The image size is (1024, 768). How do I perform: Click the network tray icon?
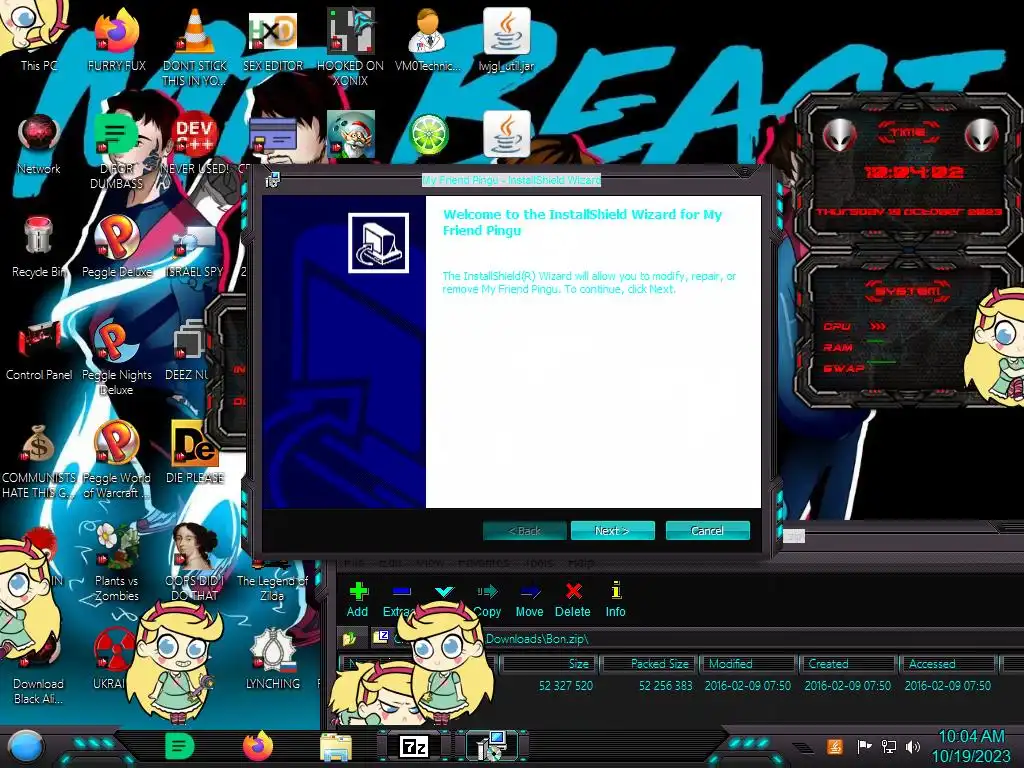[889, 746]
